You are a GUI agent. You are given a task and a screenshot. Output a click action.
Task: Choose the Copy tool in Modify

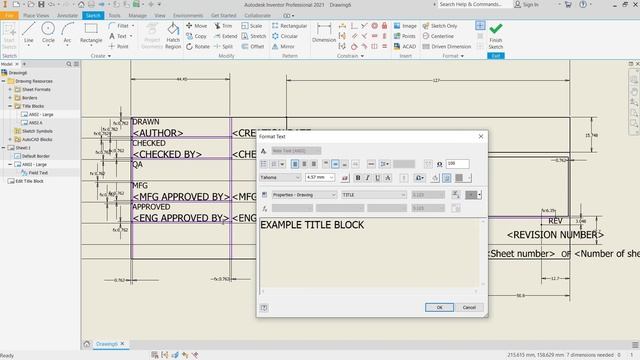196,36
